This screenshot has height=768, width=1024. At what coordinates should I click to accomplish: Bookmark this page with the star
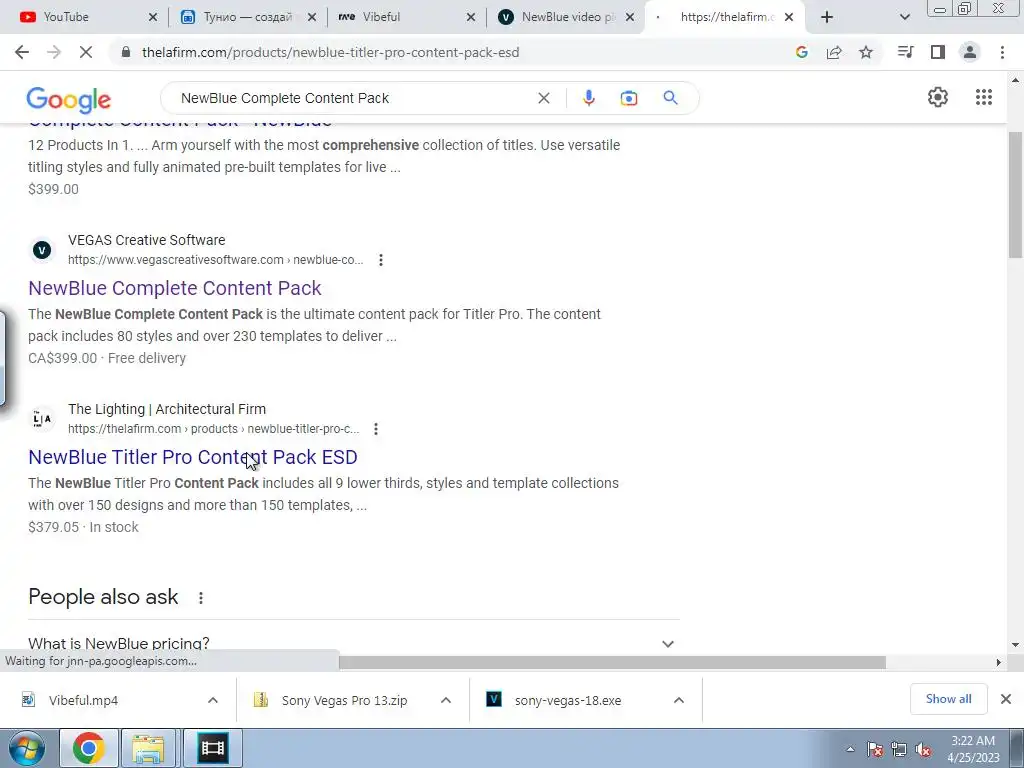(866, 52)
